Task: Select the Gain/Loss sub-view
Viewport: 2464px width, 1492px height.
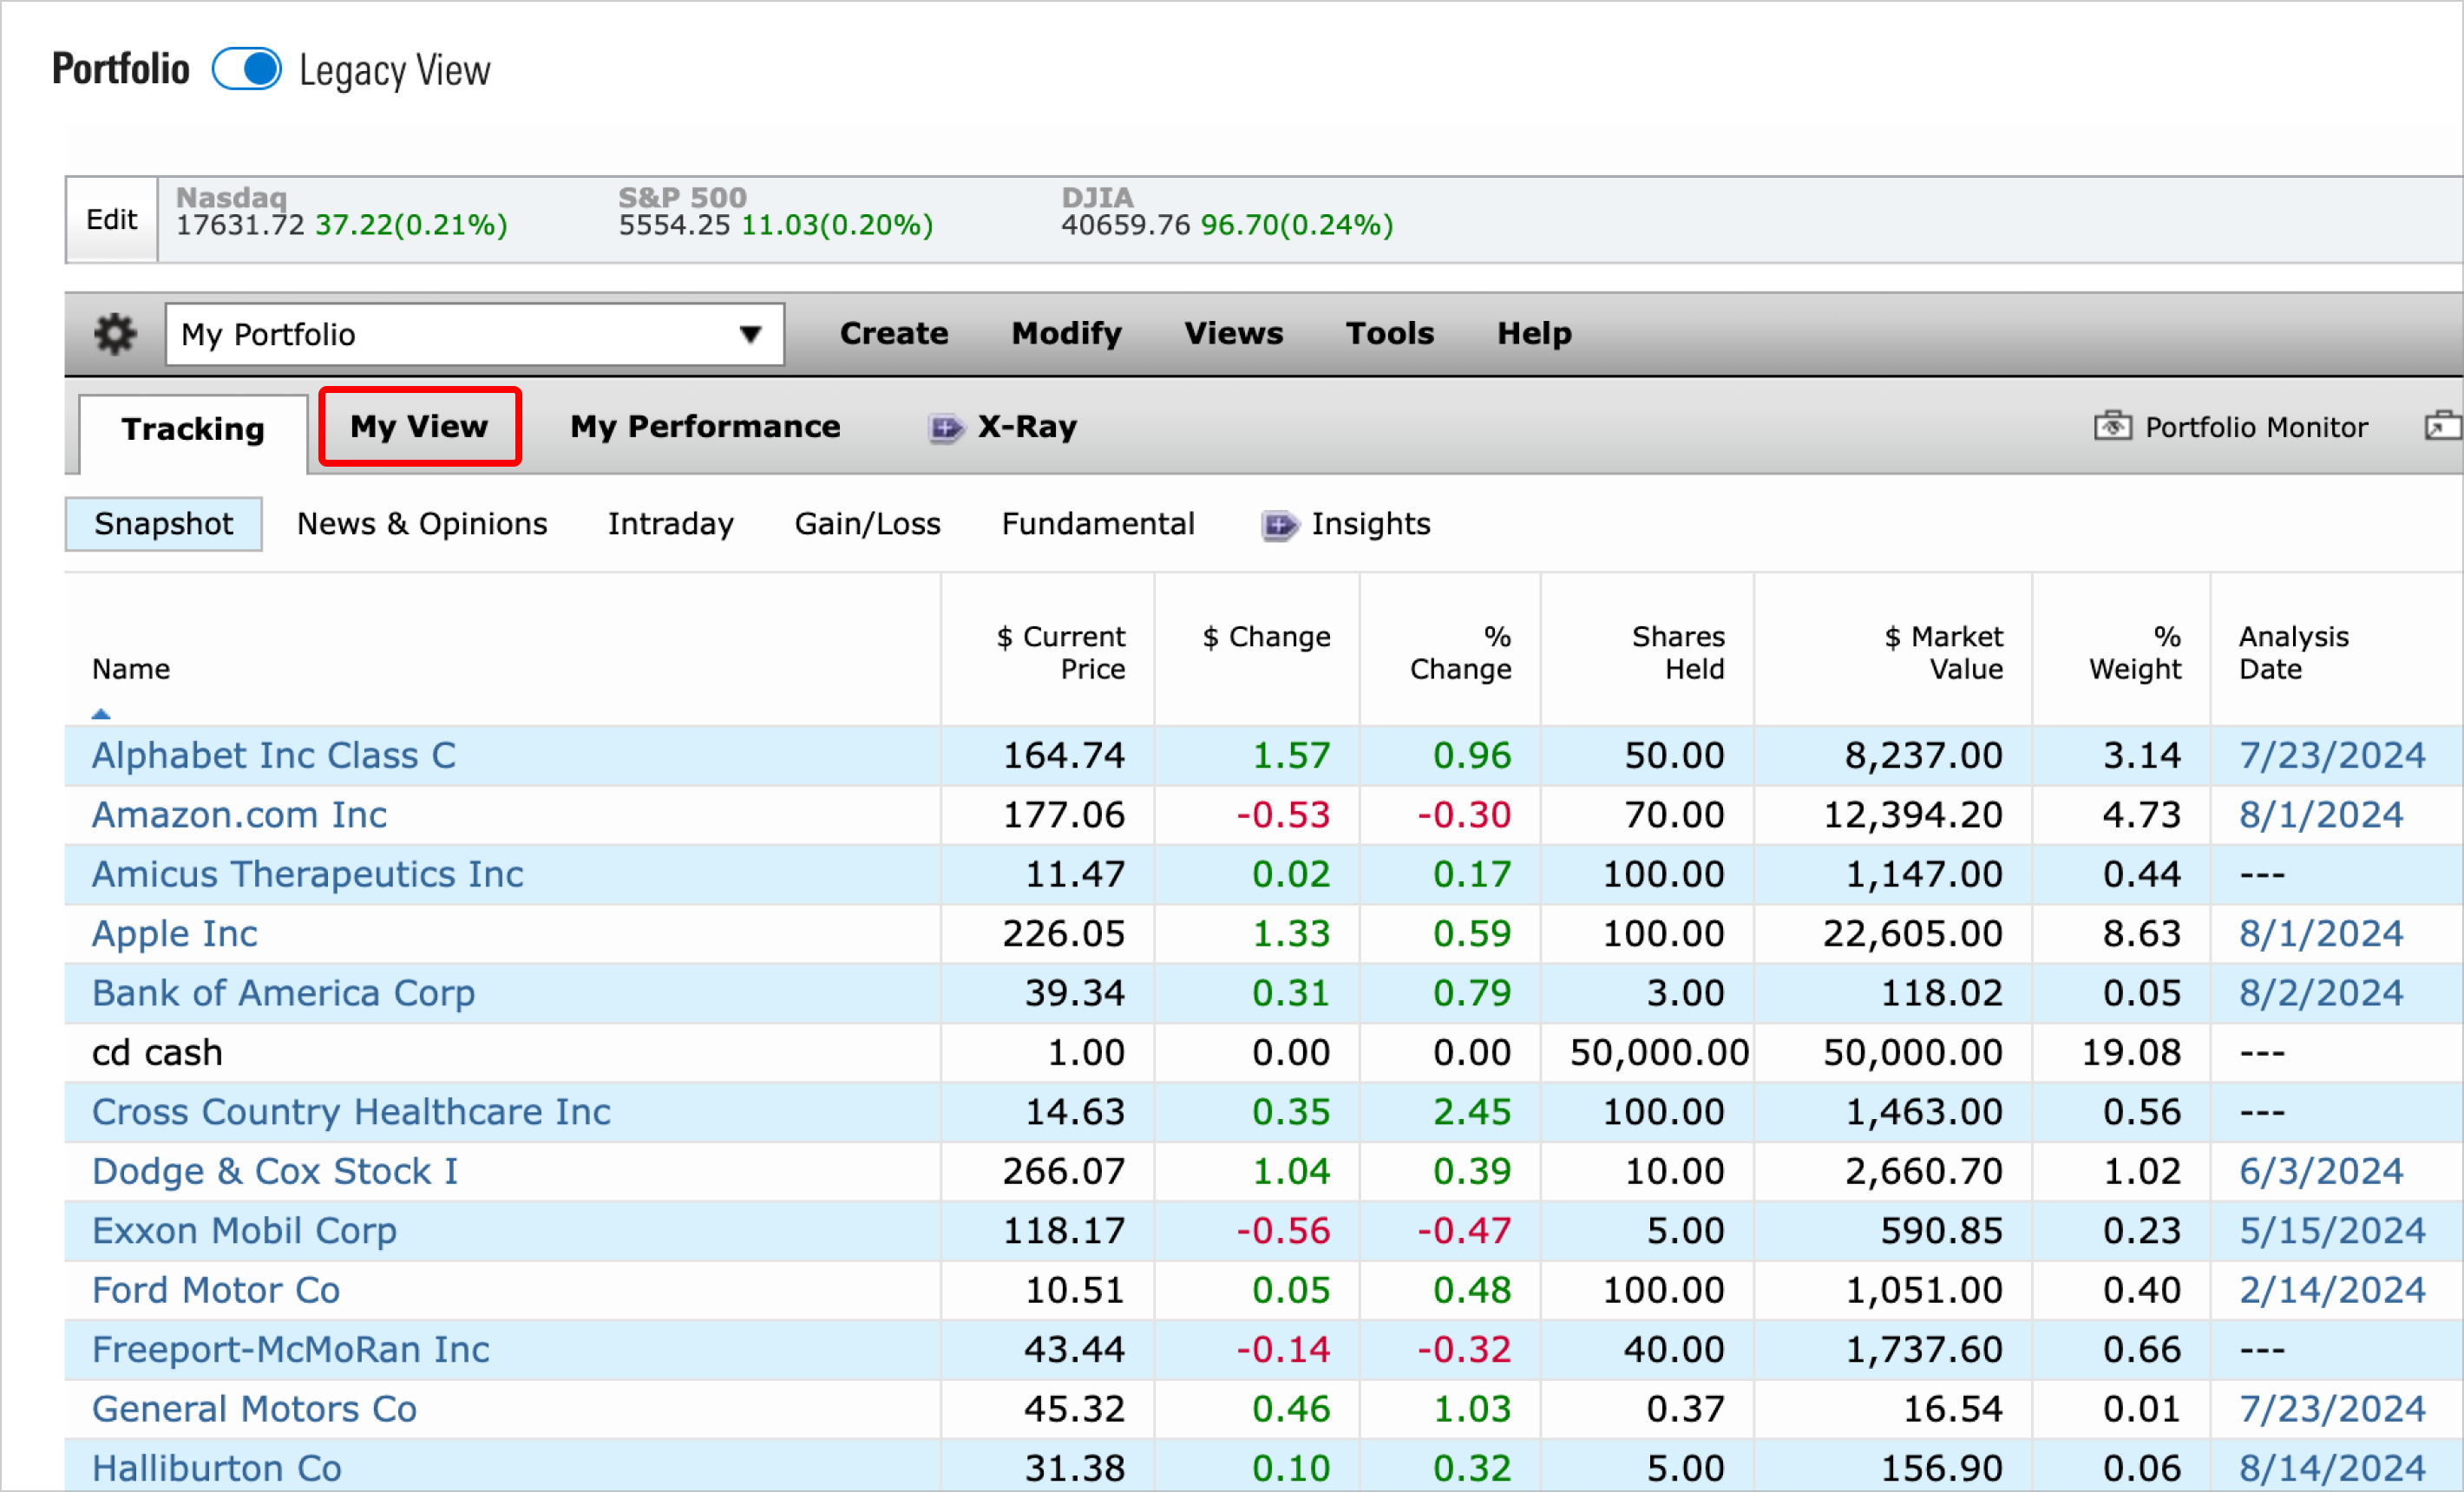Action: click(867, 524)
